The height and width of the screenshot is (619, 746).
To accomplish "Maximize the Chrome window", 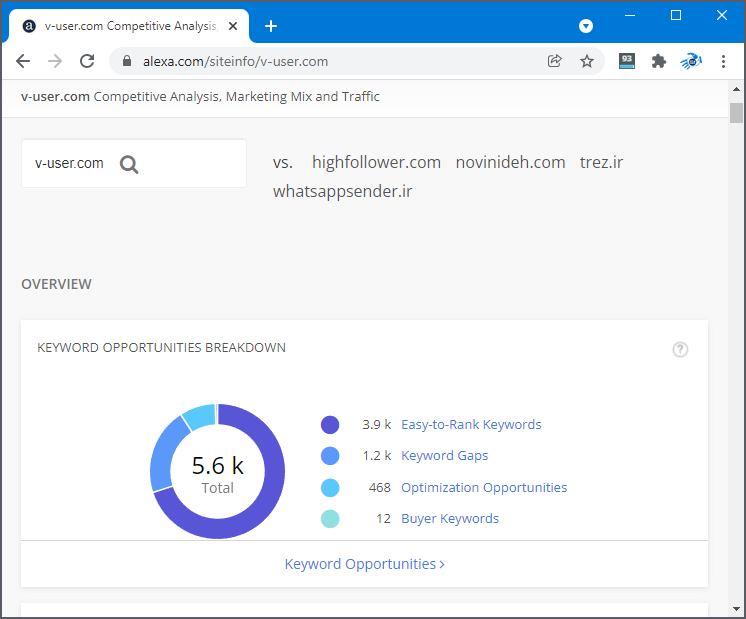I will tap(676, 15).
